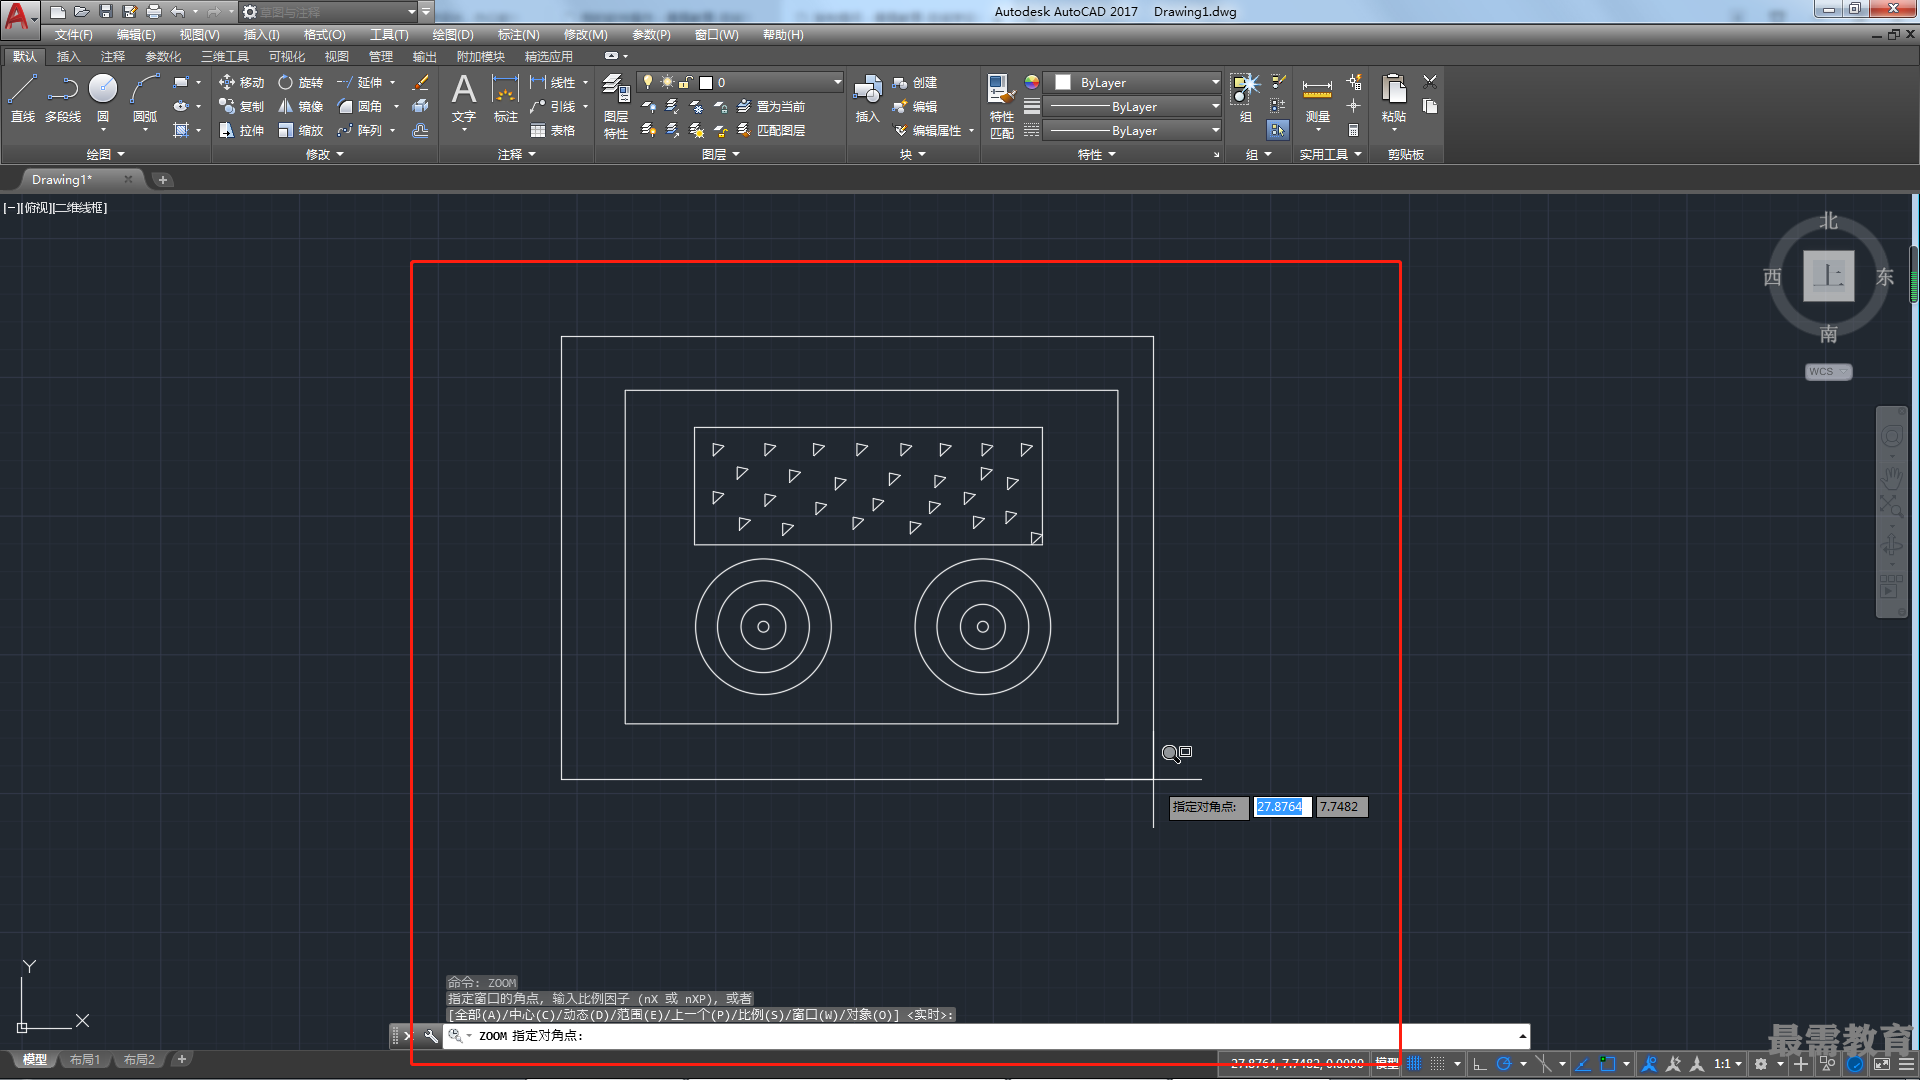Image resolution: width=1920 pixels, height=1080 pixels.
Task: Select the Line (直线) drawing tool
Action: tap(22, 99)
